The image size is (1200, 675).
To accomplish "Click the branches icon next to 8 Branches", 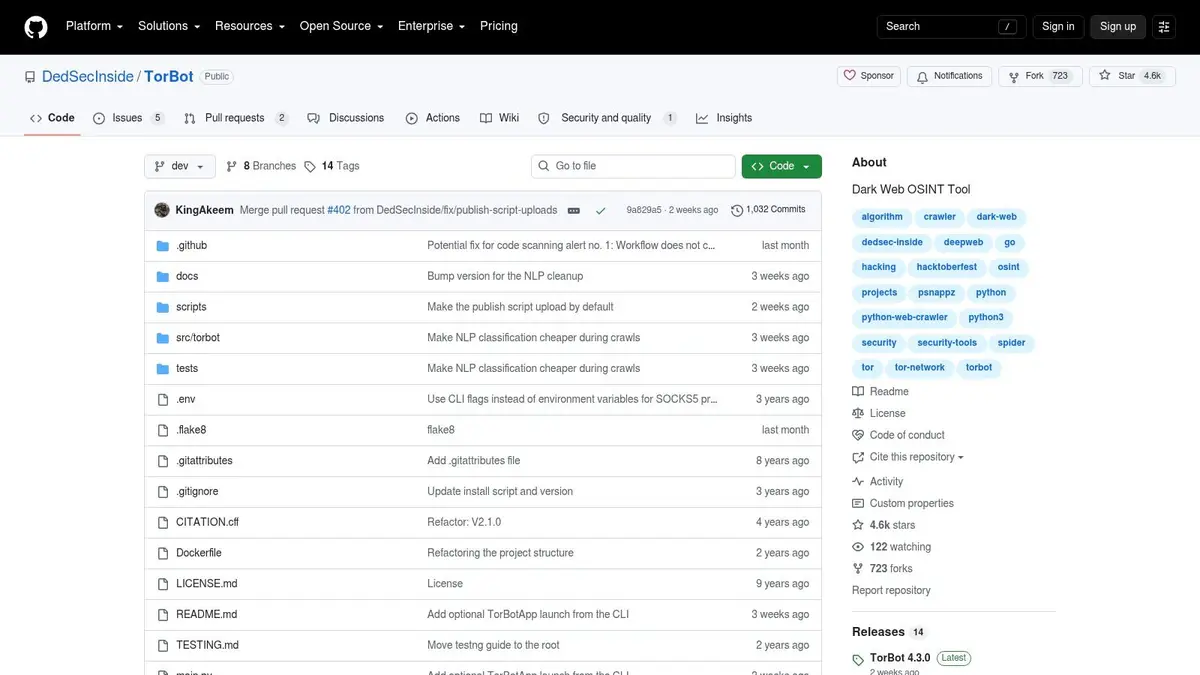I will 232,166.
